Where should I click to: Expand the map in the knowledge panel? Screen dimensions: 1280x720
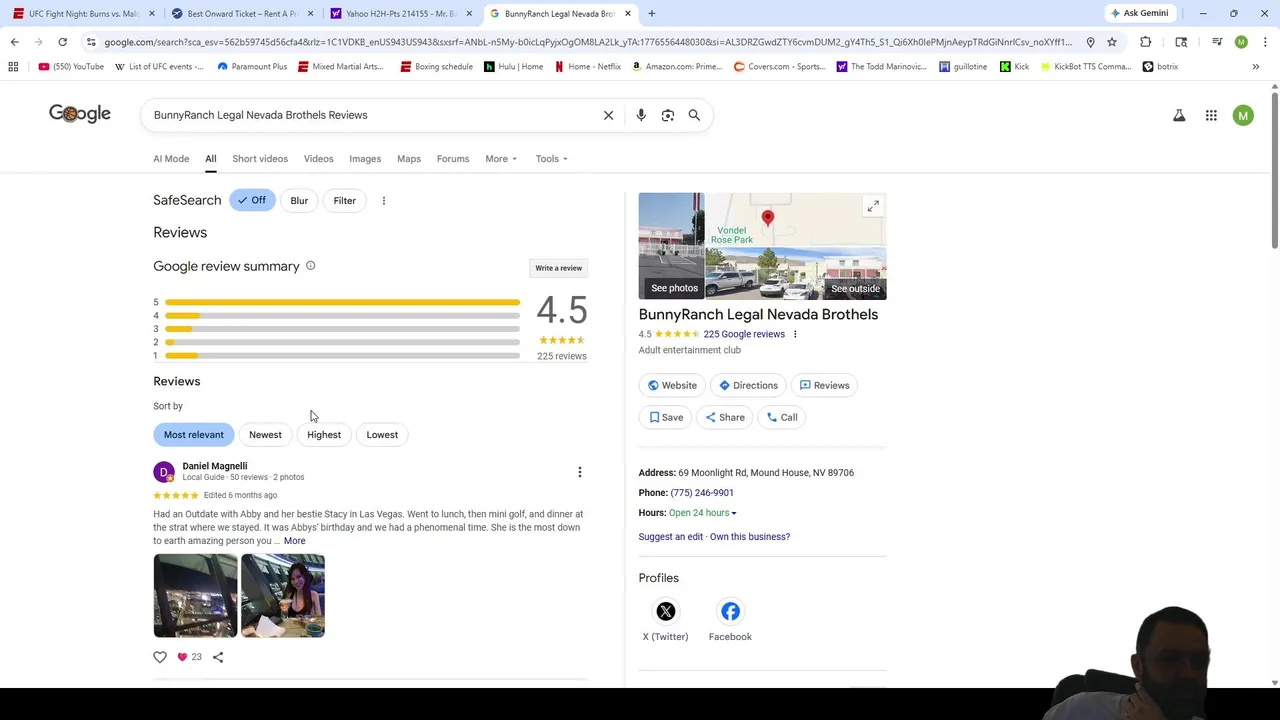click(x=873, y=206)
